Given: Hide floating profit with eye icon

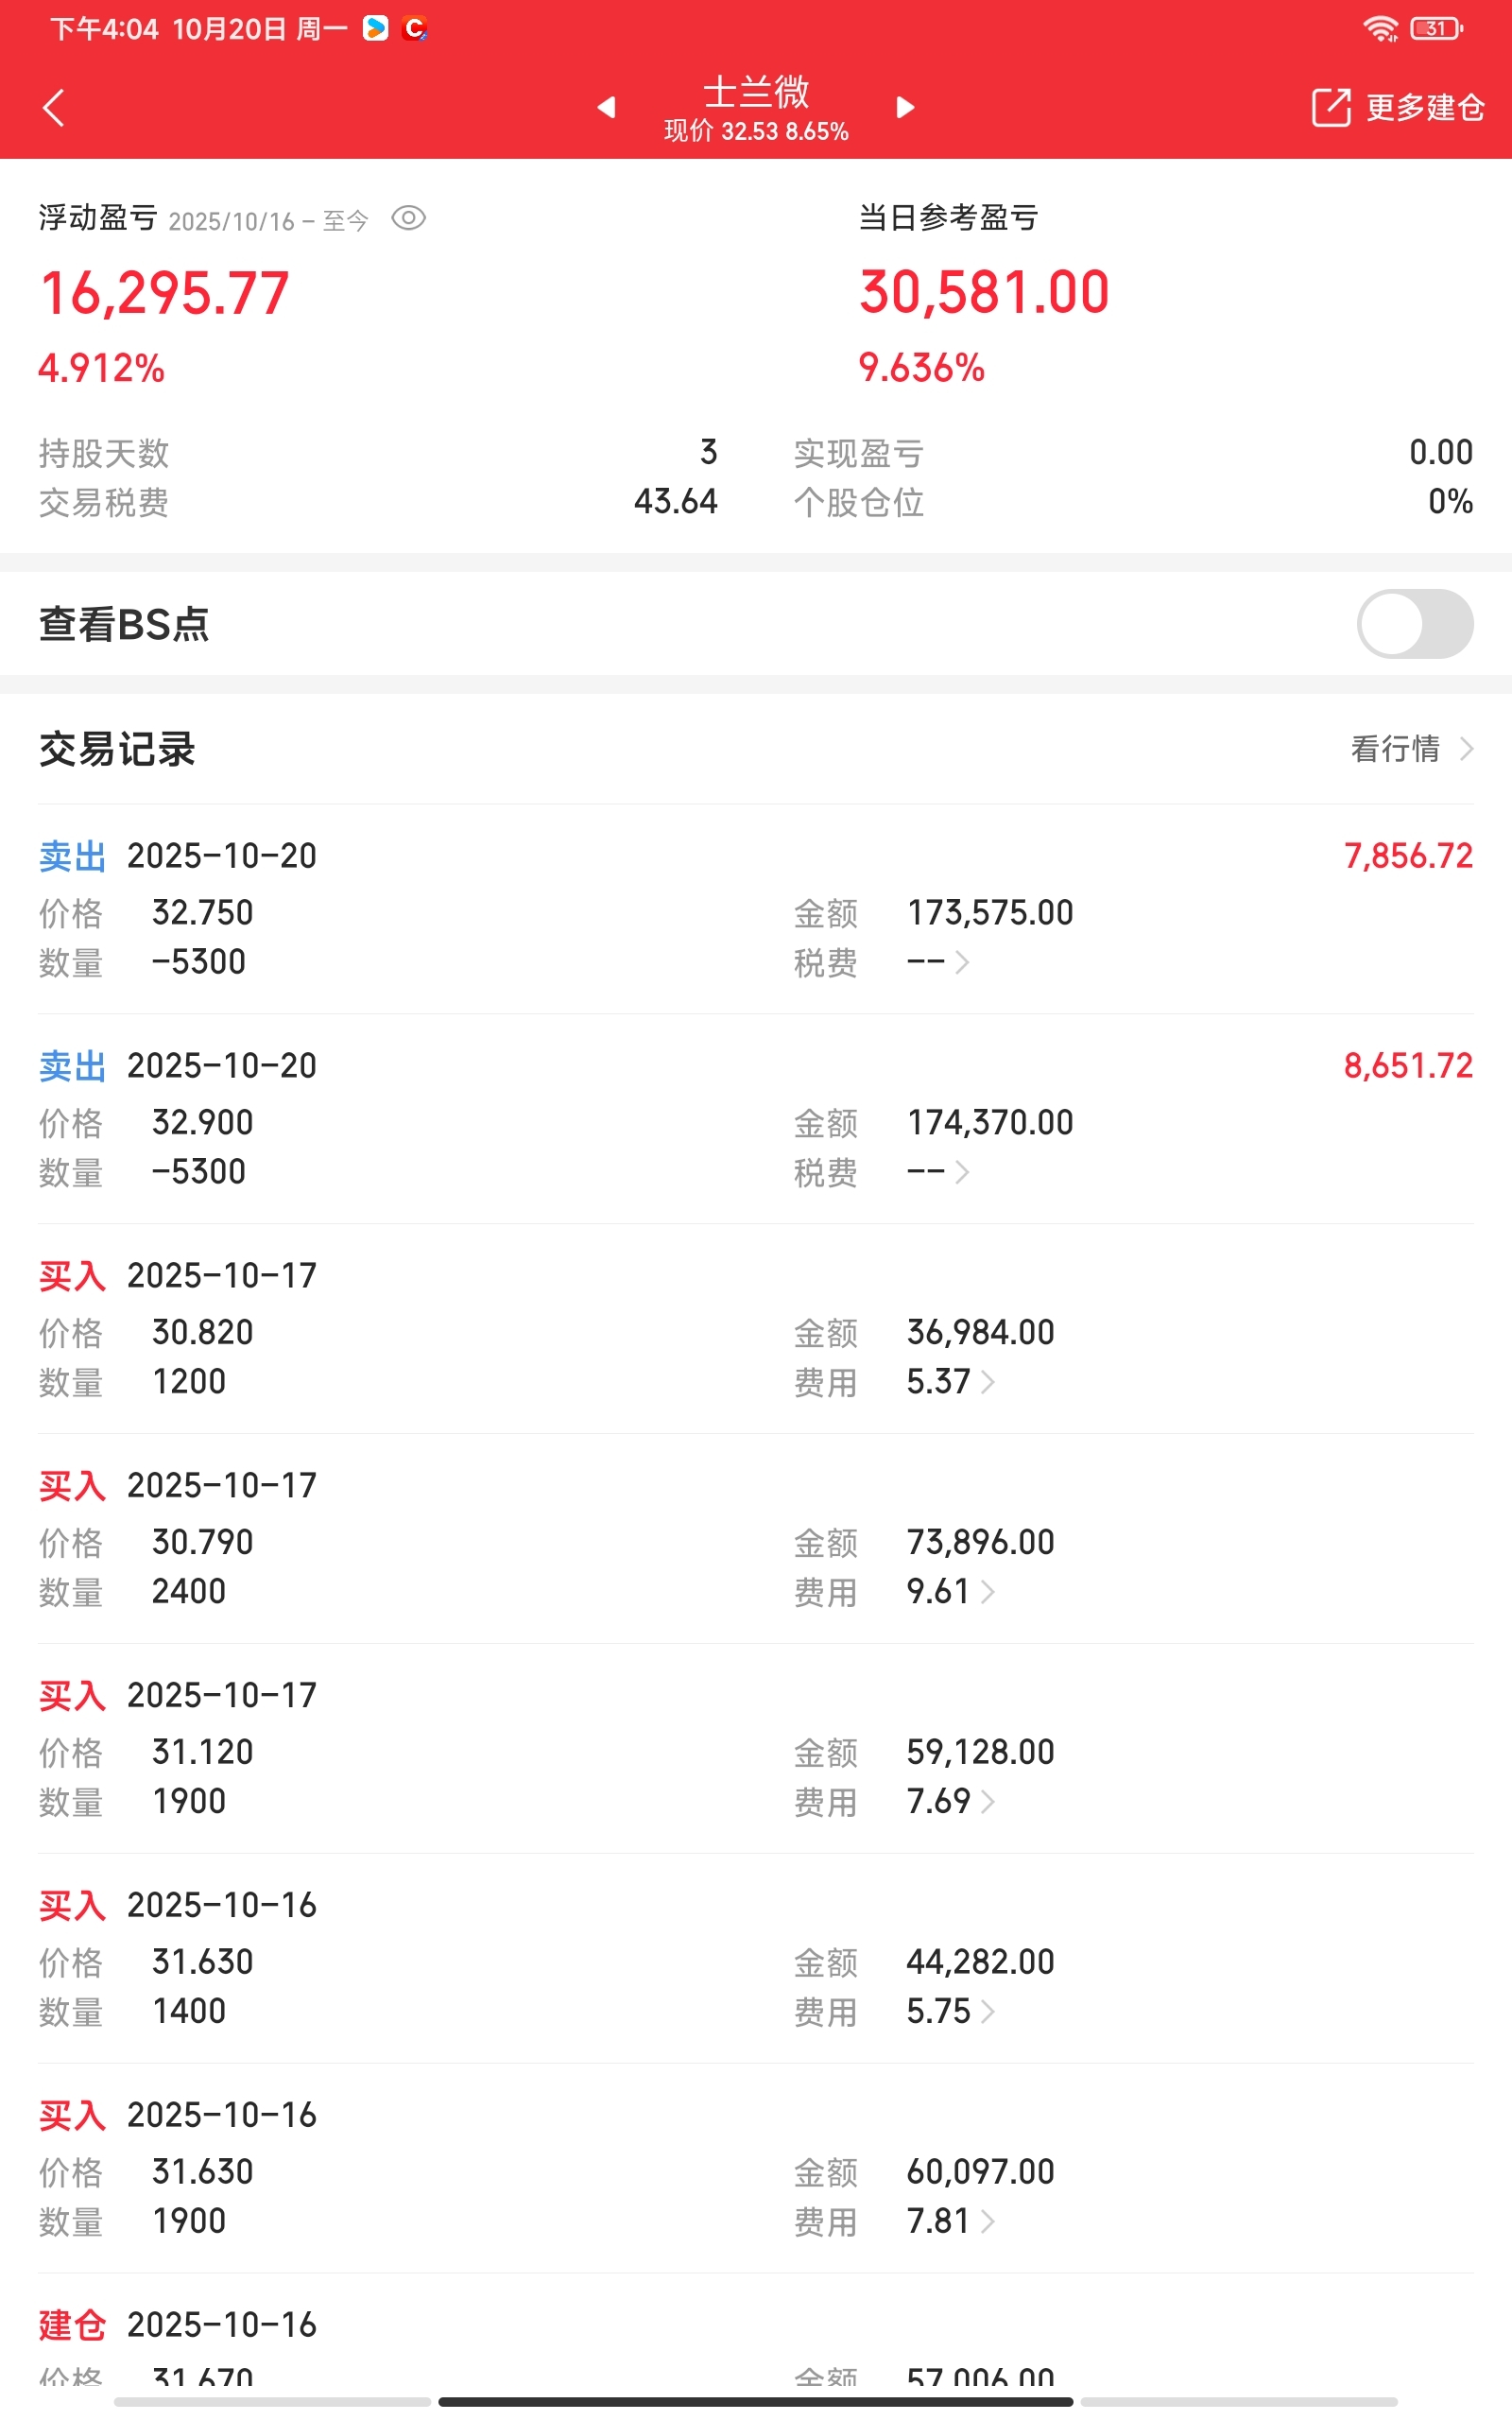Looking at the screenshot, I should click(x=408, y=218).
